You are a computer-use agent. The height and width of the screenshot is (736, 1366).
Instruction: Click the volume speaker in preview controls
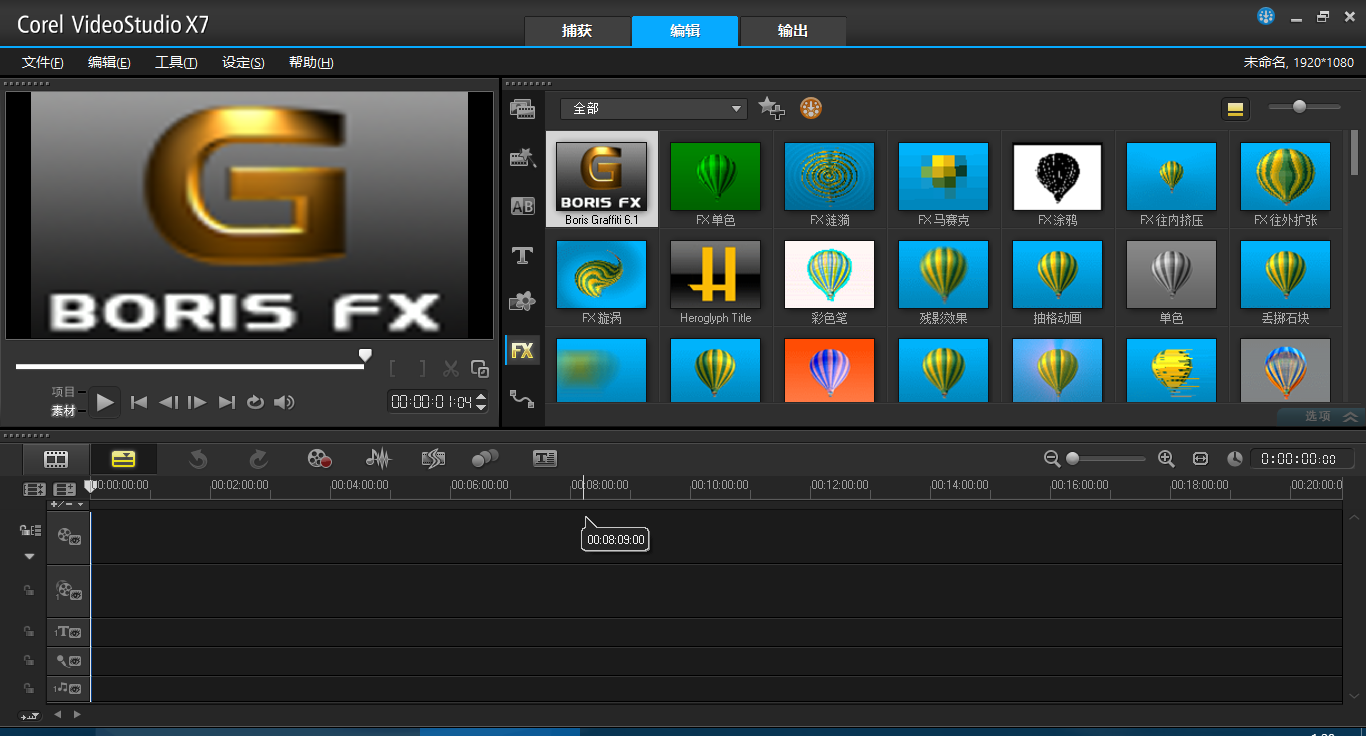click(285, 402)
